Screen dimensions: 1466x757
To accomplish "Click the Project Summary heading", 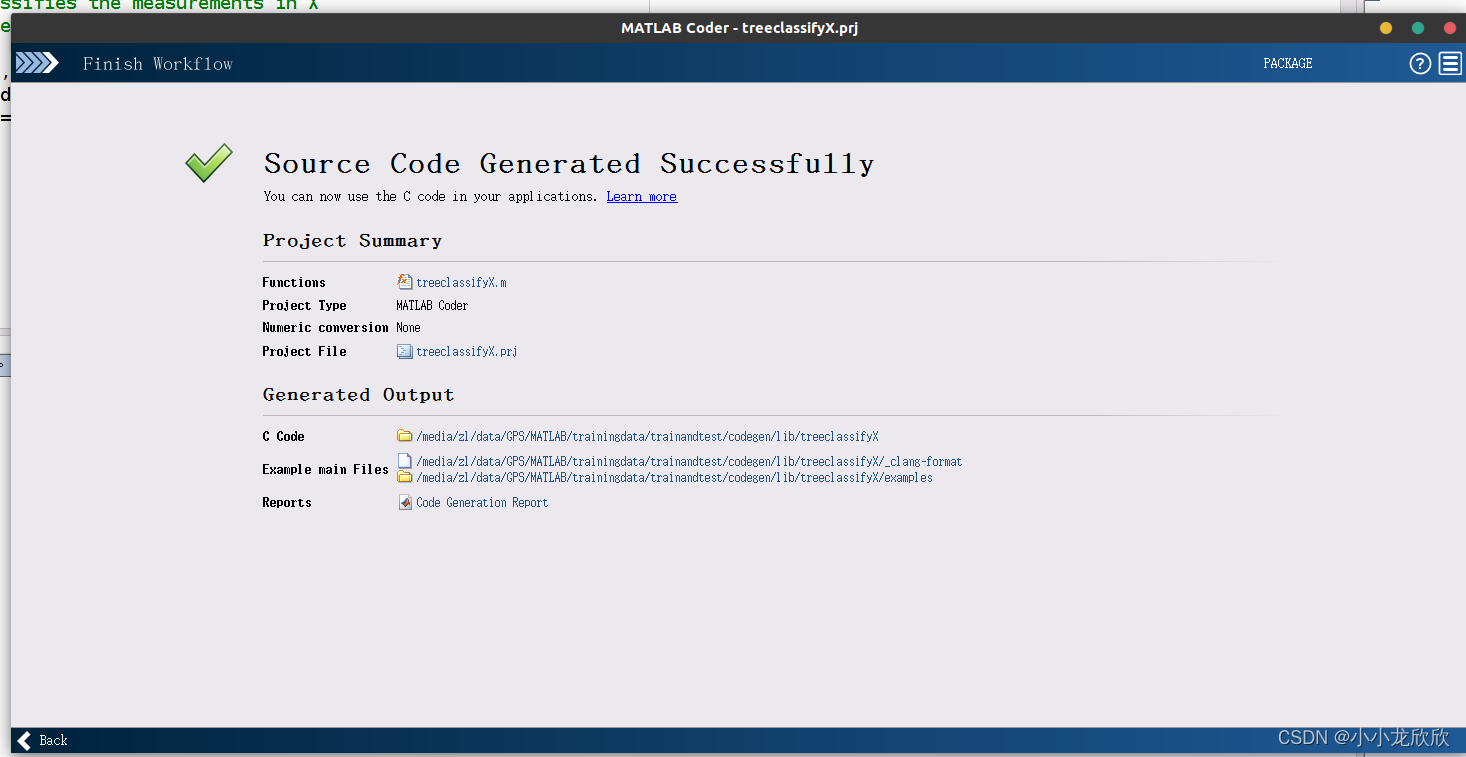I will coord(352,241).
